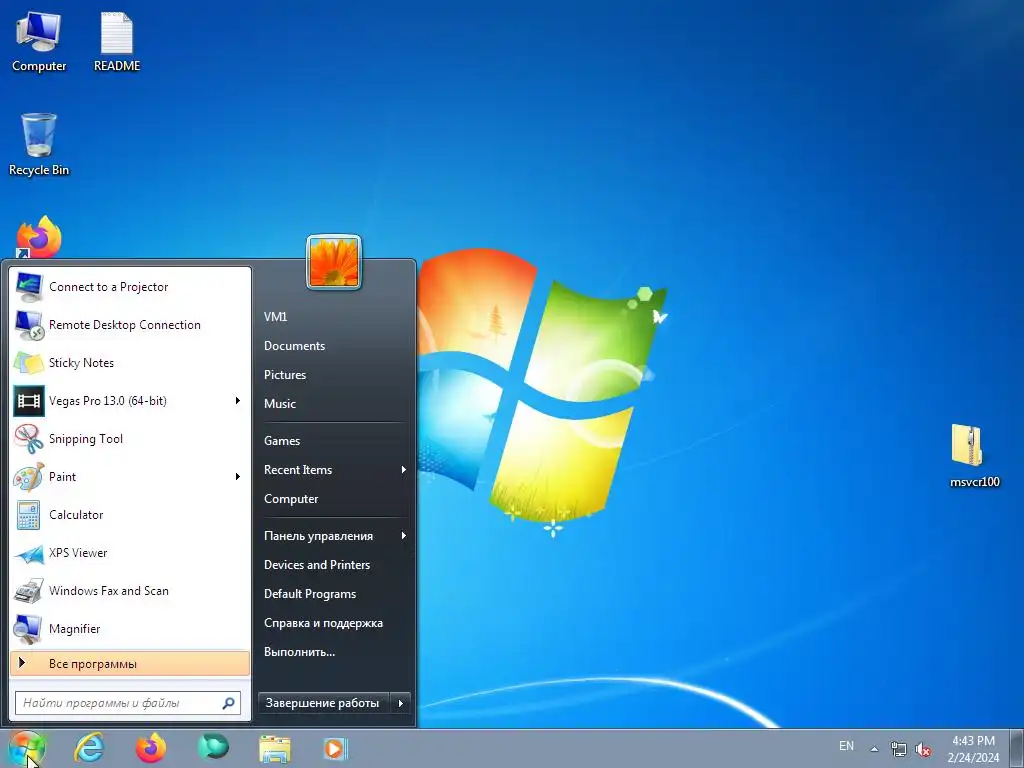The height and width of the screenshot is (768, 1024).
Task: Expand the Paint jump list arrow
Action: pos(238,477)
